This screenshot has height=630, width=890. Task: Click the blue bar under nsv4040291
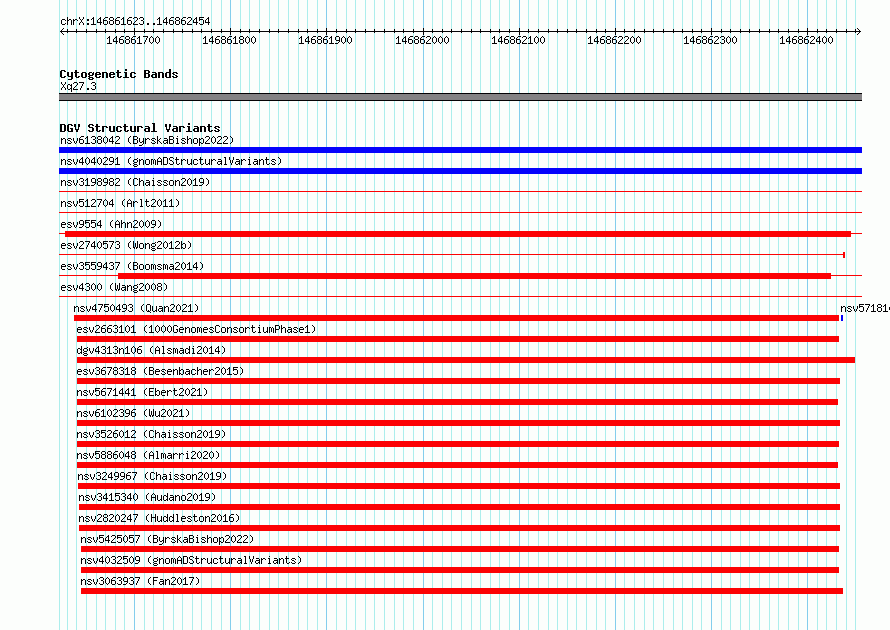tap(460, 171)
